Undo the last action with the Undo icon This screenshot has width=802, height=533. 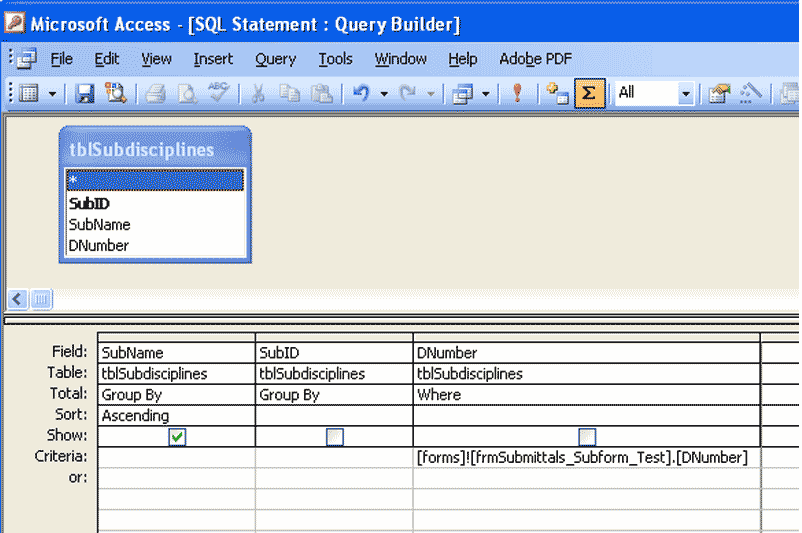click(x=361, y=94)
